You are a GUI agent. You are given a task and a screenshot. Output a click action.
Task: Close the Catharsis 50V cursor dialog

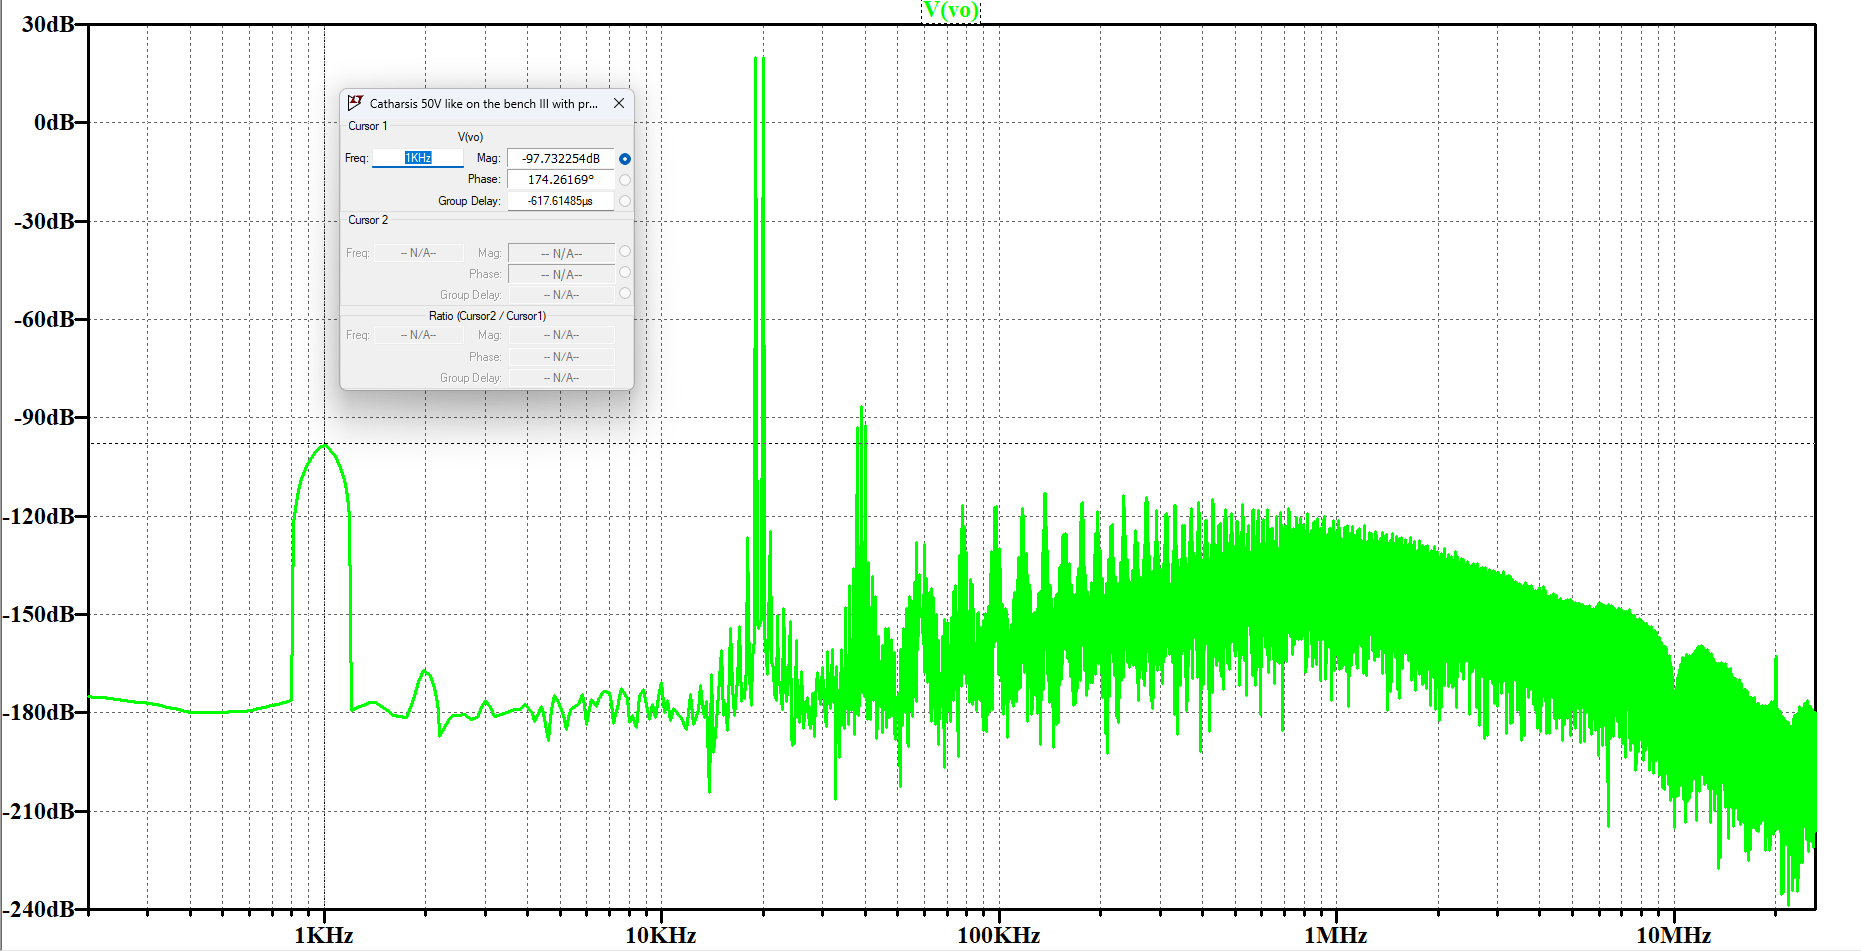(619, 103)
